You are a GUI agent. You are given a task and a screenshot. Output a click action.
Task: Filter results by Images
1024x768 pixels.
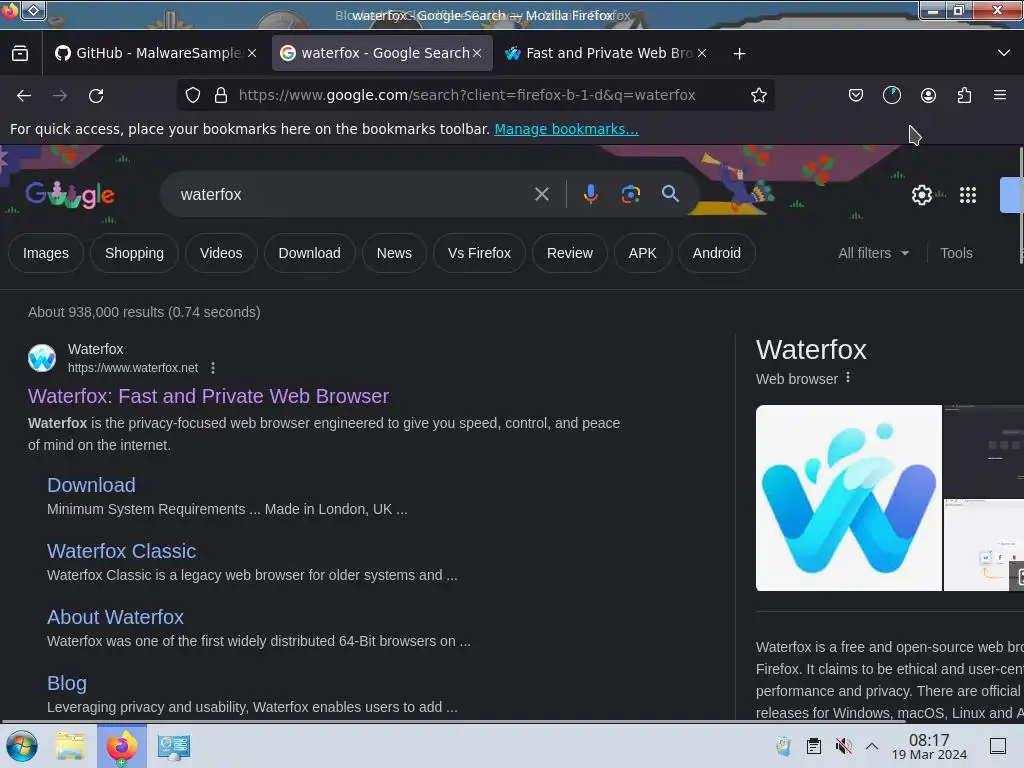click(46, 253)
